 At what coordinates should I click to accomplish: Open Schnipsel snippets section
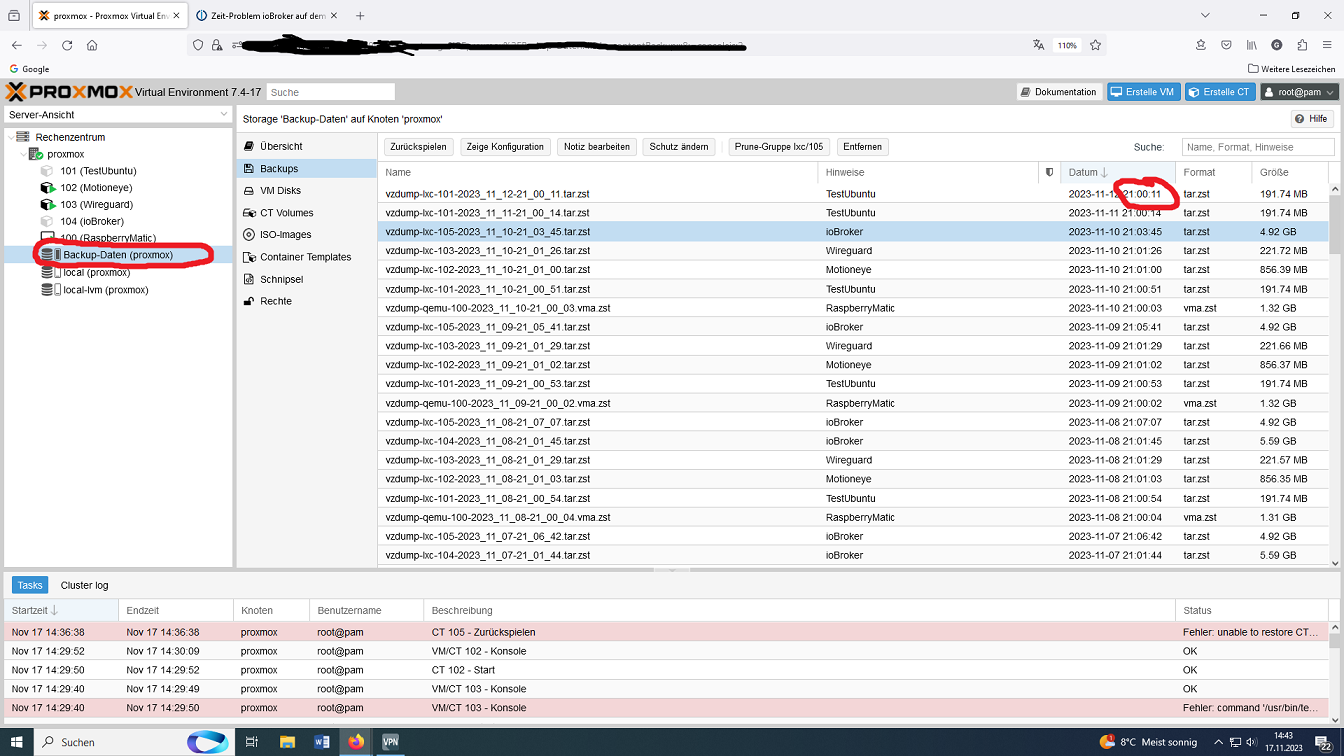point(281,279)
